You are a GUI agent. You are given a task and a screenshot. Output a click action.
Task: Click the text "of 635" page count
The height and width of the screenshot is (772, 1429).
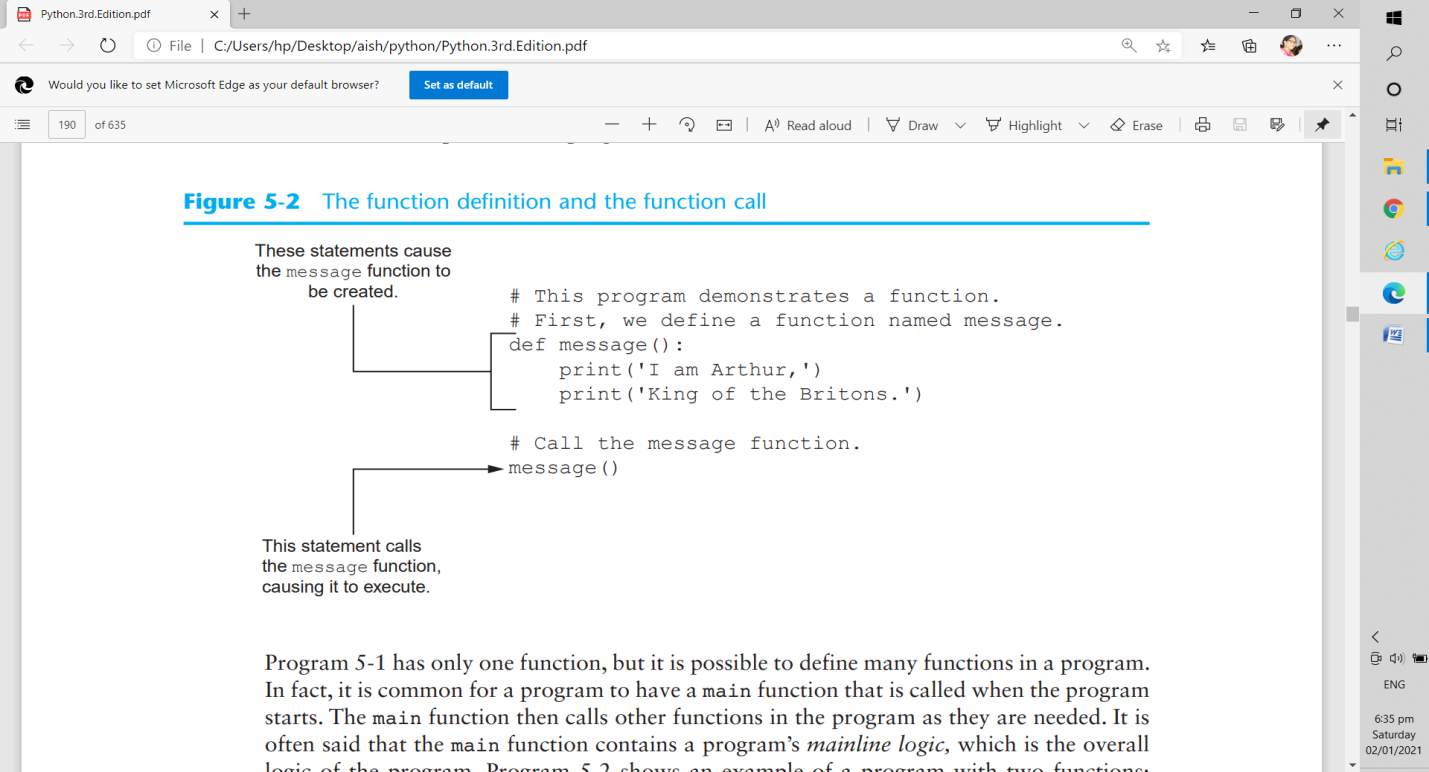coord(110,125)
